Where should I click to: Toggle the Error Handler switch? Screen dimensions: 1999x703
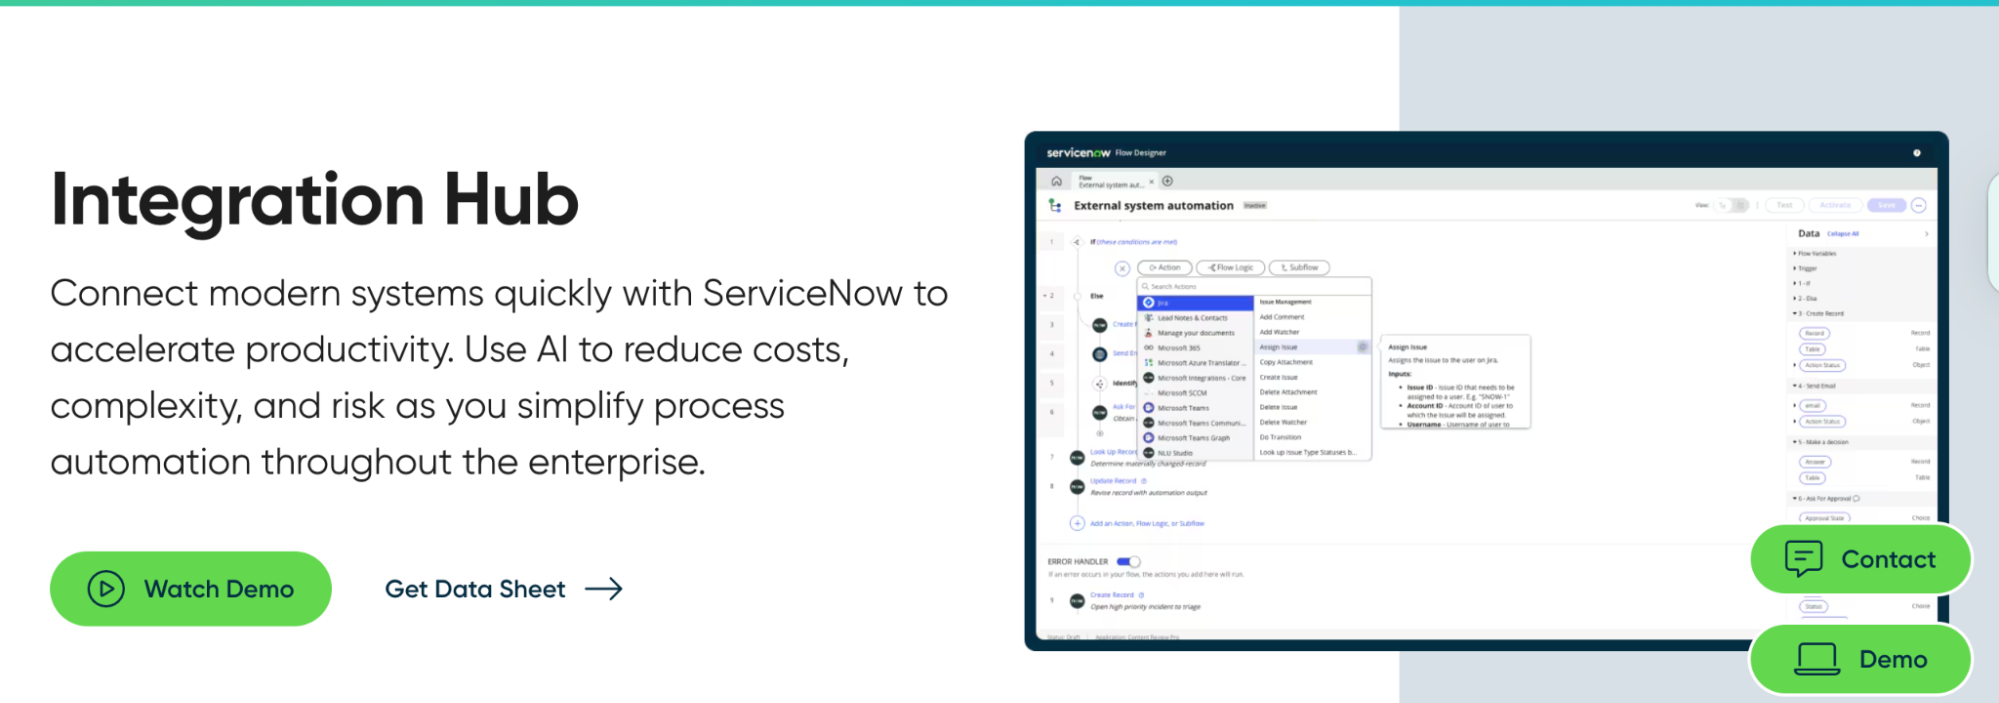tap(1128, 562)
